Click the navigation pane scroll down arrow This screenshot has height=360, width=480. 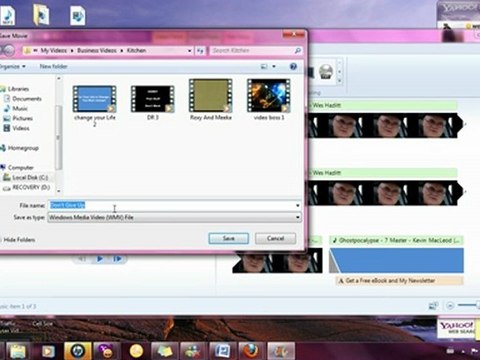click(x=59, y=191)
